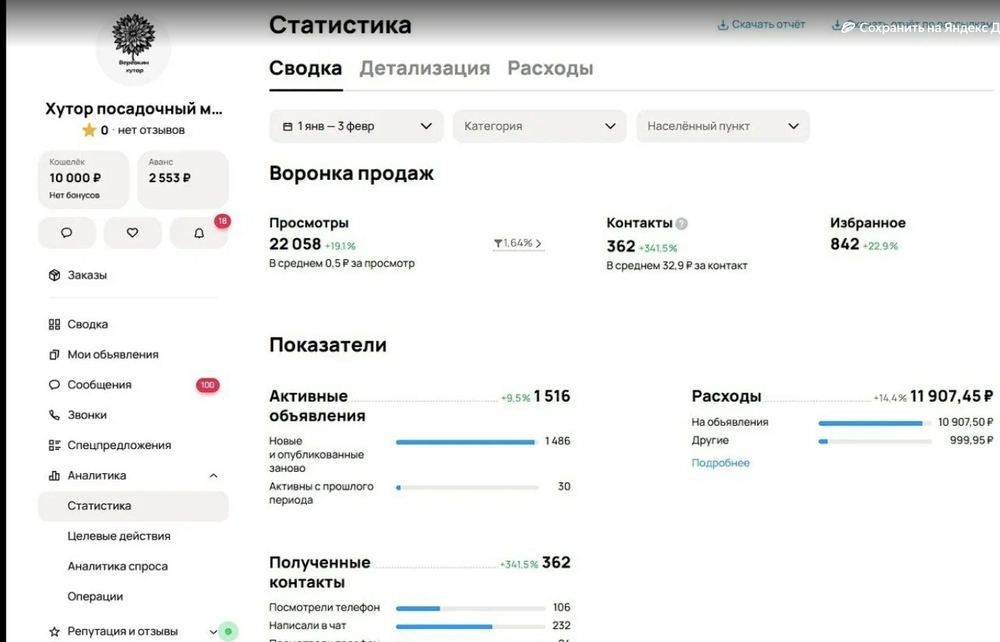Viewport: 1000px width, 642px height.
Task: Click the Мои объявления documents icon
Action: coord(55,354)
